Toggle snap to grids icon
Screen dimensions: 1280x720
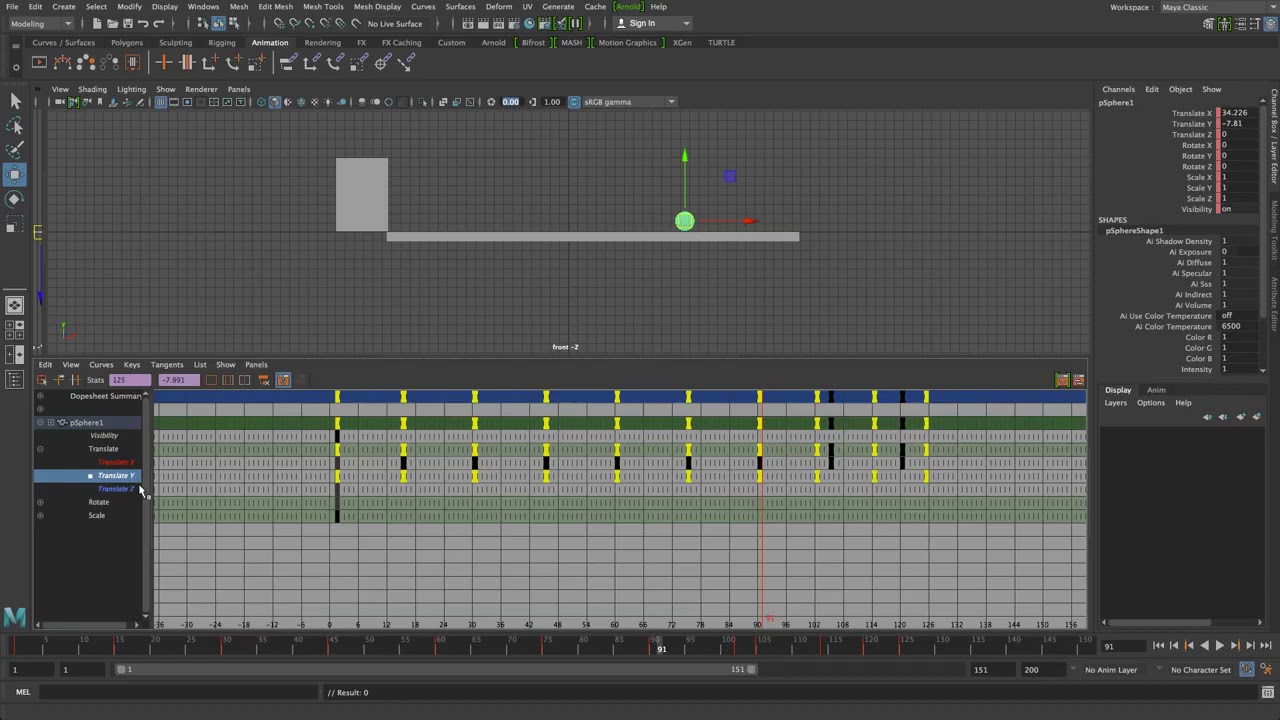tap(279, 23)
